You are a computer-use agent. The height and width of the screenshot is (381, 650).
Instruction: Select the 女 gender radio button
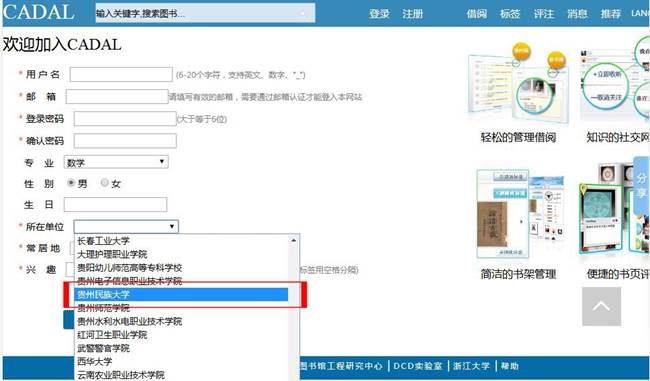coord(105,182)
